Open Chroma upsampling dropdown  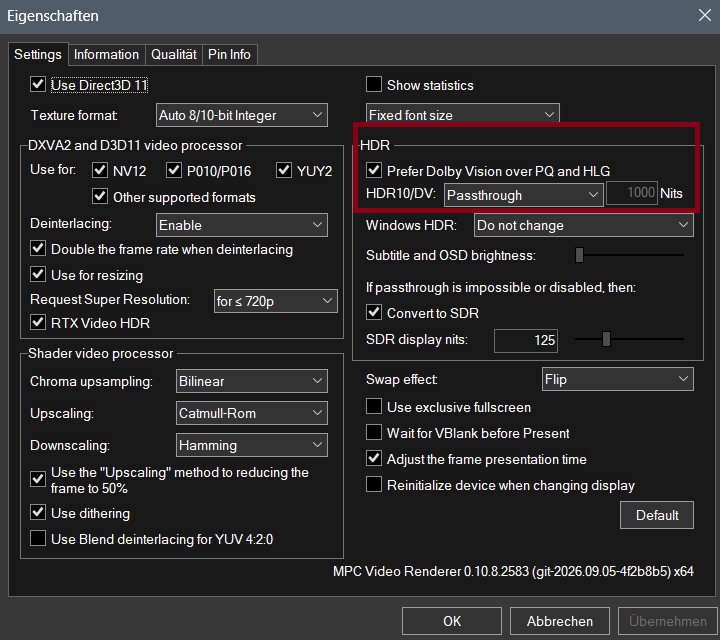point(252,381)
